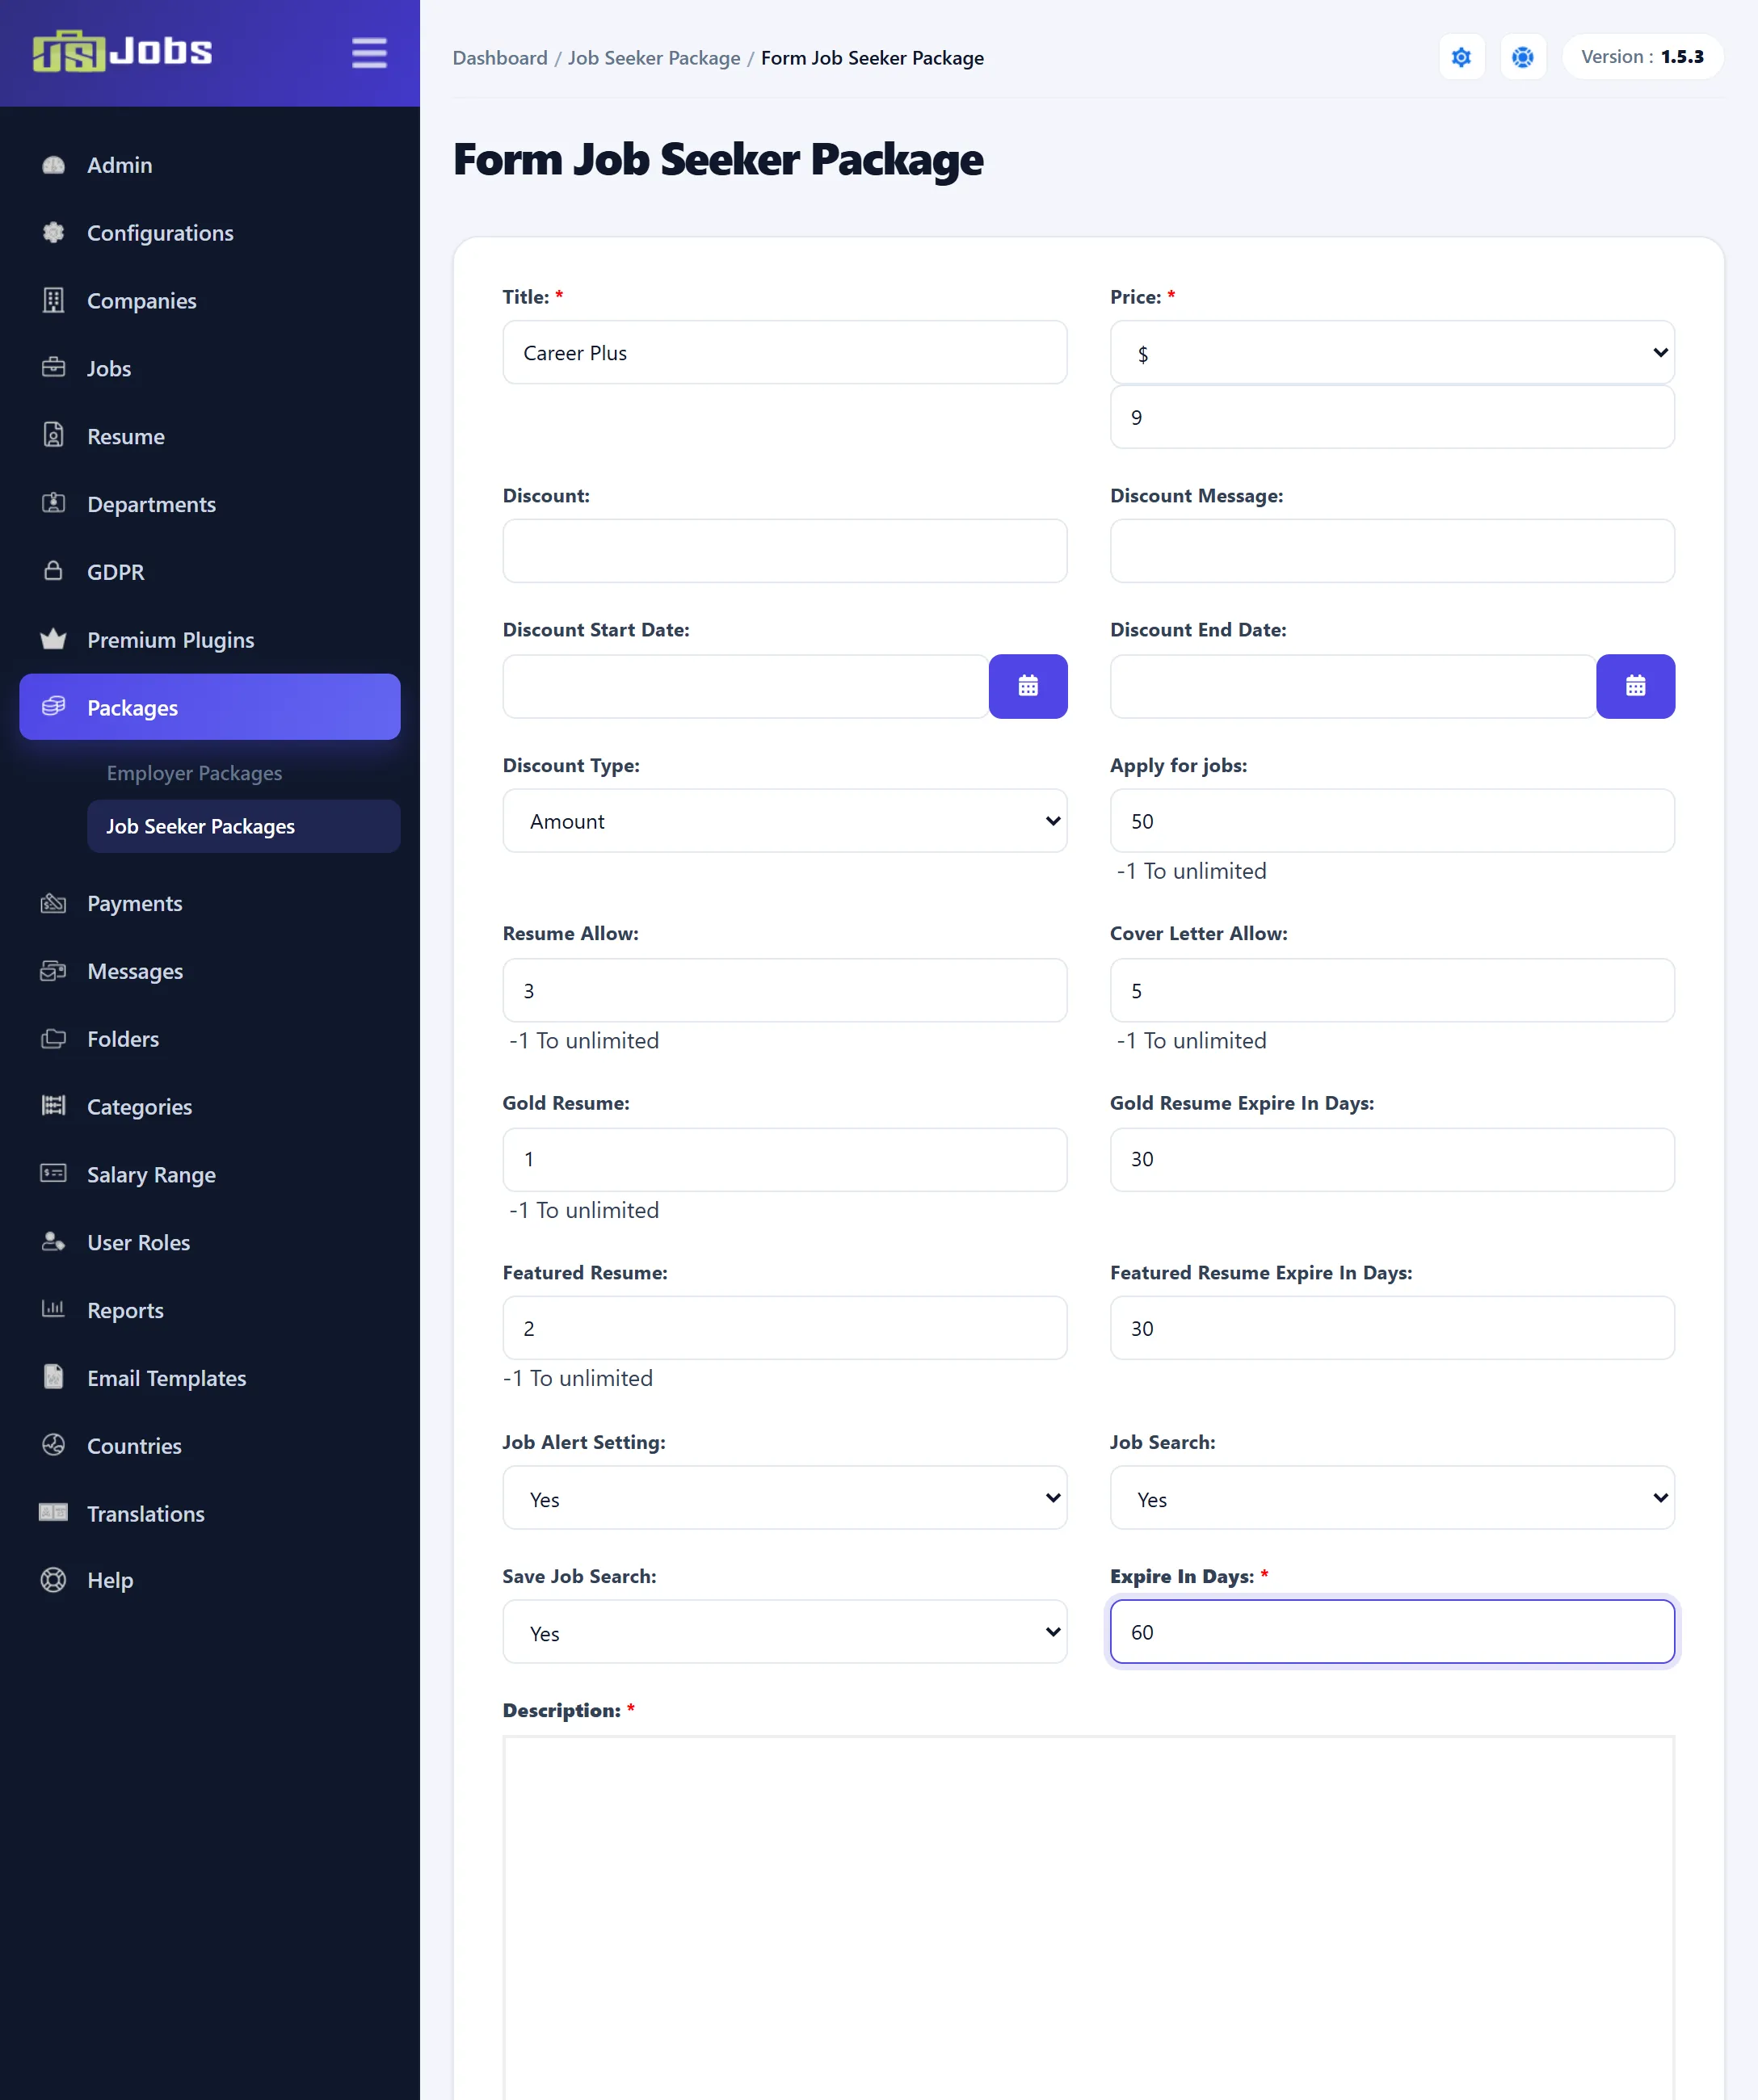Open Employer Packages submenu item
This screenshot has height=2100, width=1758.
[194, 773]
